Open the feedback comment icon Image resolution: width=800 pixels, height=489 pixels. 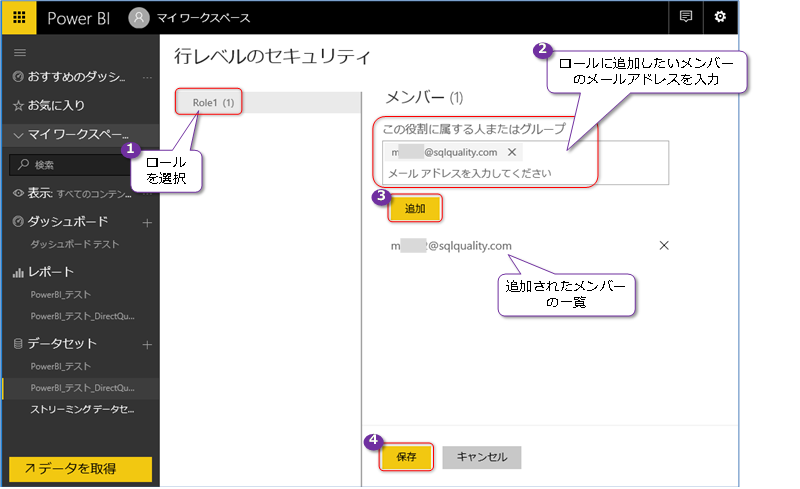686,17
